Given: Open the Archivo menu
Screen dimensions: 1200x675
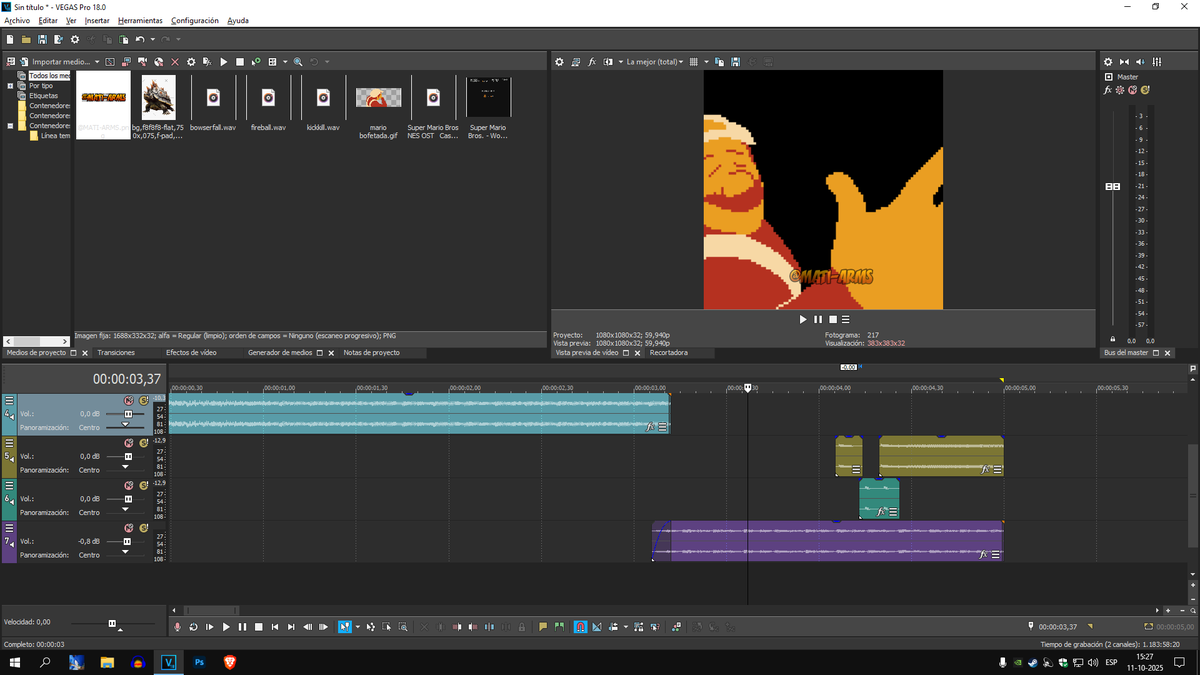Looking at the screenshot, I should (17, 20).
